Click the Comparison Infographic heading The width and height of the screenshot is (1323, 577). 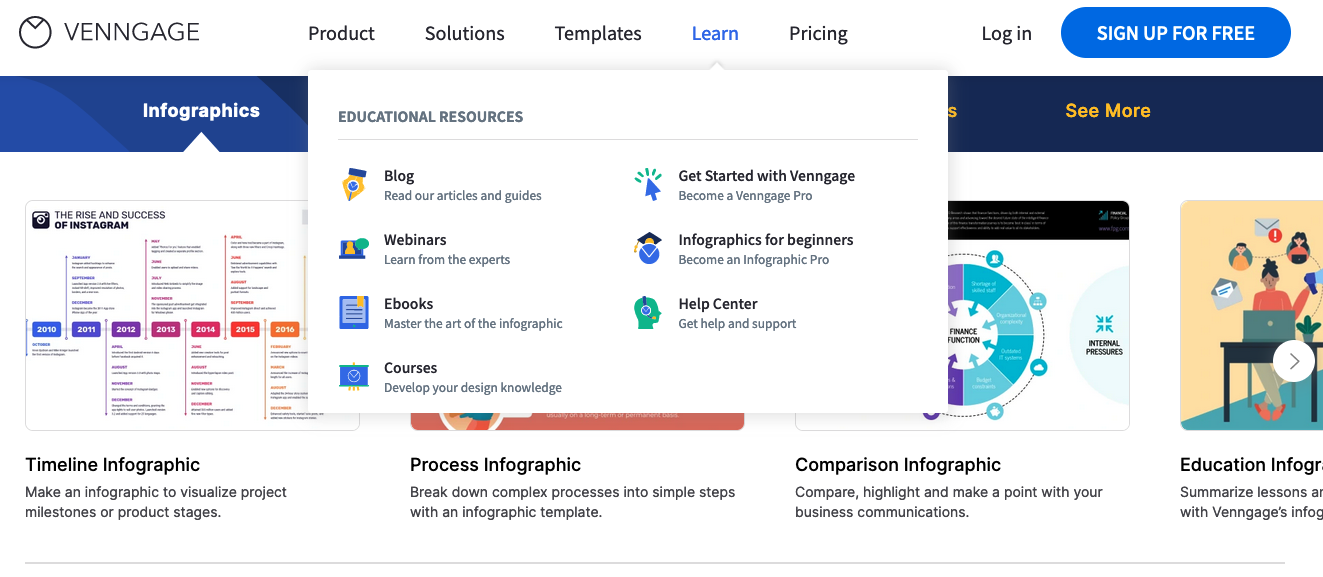[898, 464]
